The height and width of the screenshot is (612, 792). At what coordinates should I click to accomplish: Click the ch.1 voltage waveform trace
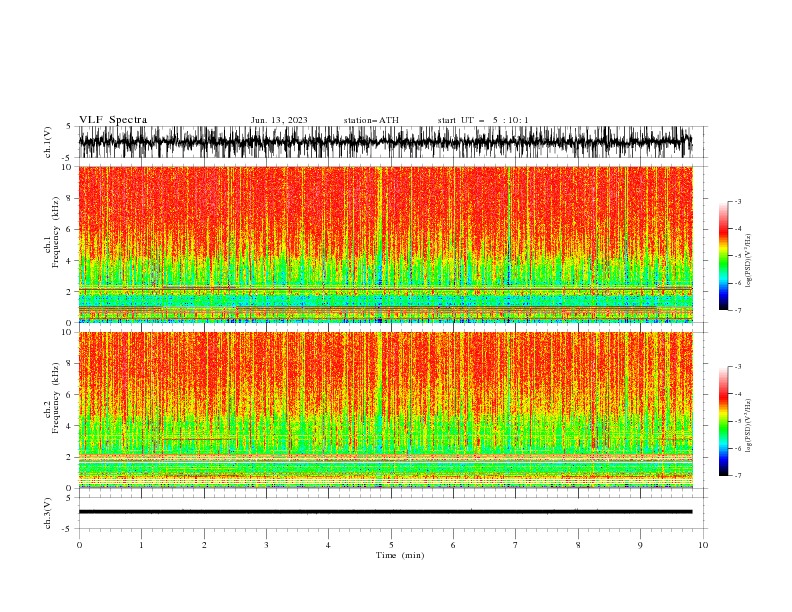[385, 142]
